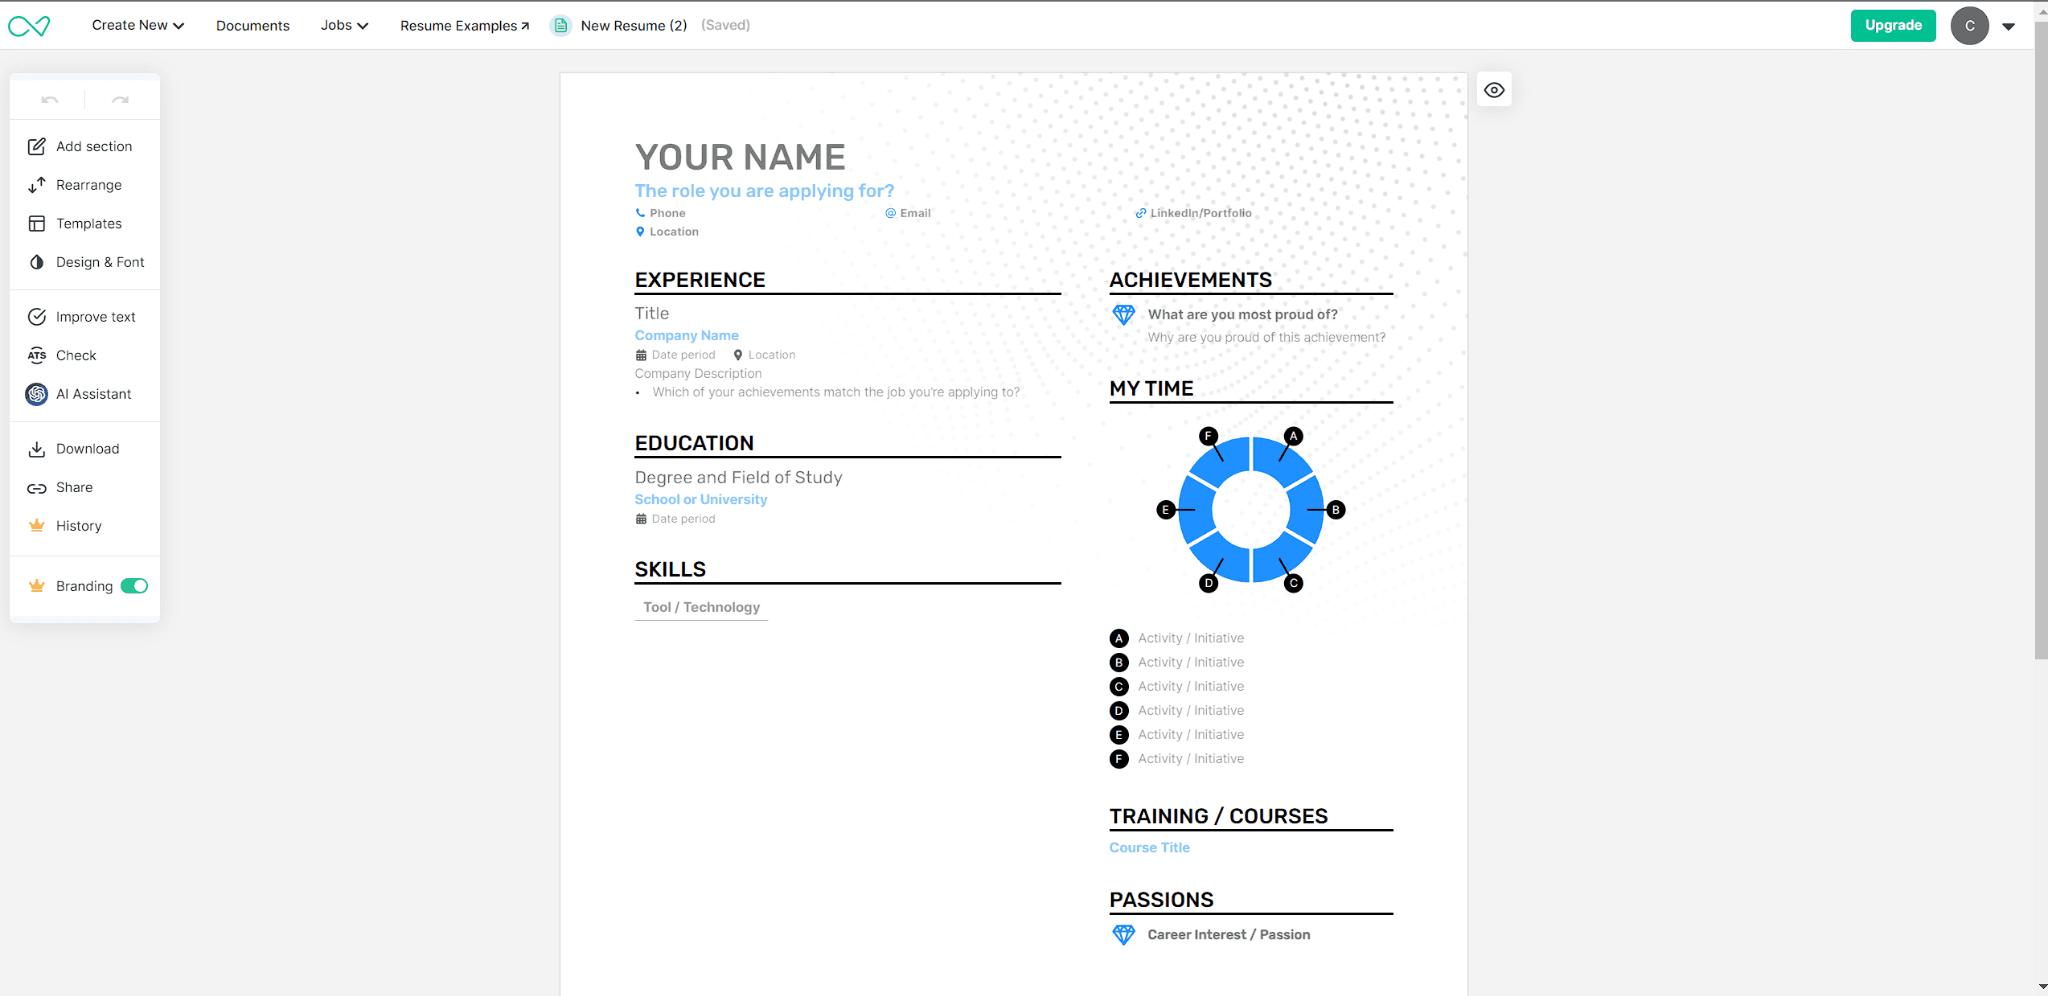Expand the Jobs dropdown menu
This screenshot has height=996, width=2048.
click(344, 26)
